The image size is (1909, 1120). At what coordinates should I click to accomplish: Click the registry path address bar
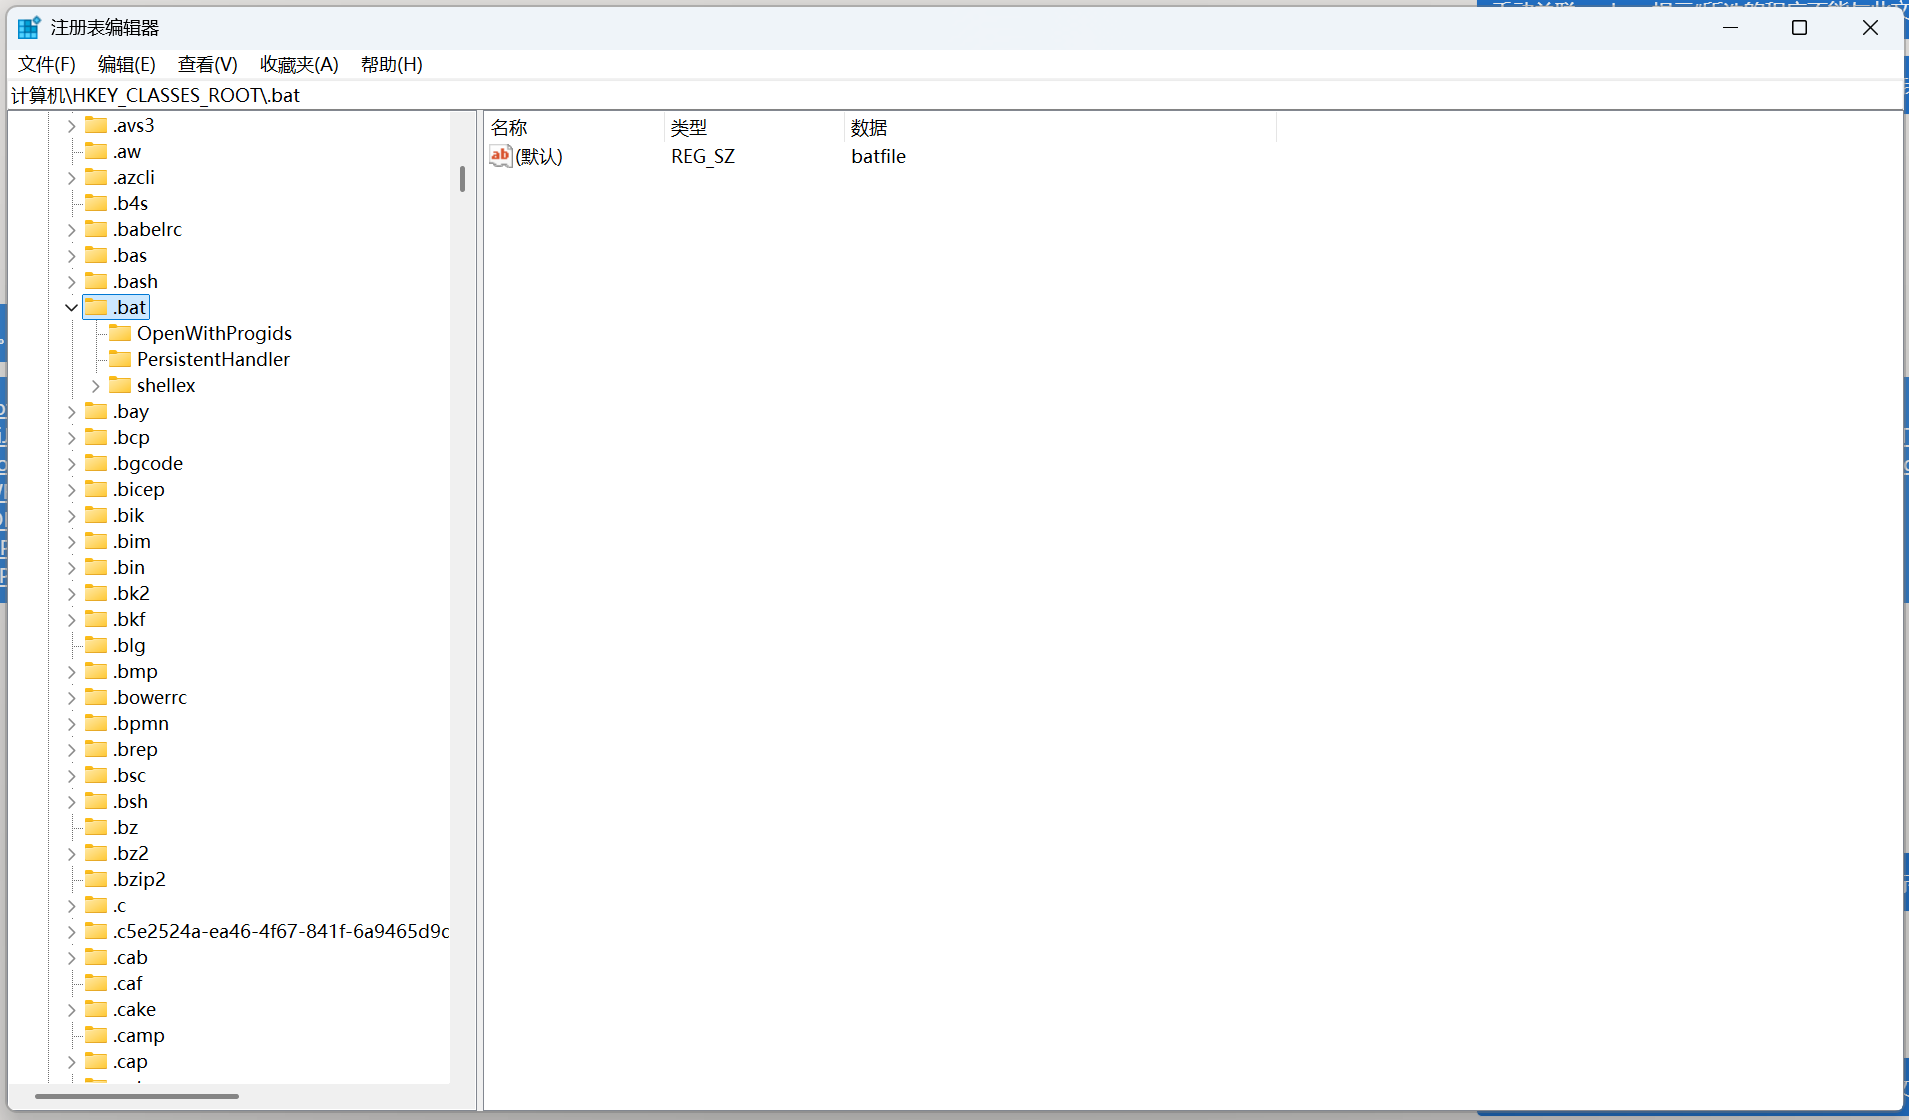955,95
